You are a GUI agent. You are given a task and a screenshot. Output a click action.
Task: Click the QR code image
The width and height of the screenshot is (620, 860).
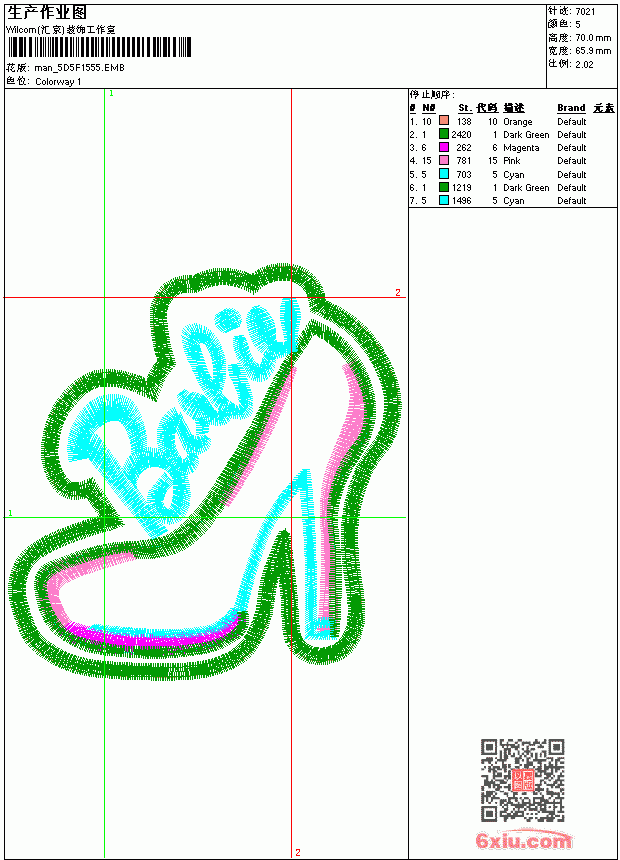click(x=522, y=780)
